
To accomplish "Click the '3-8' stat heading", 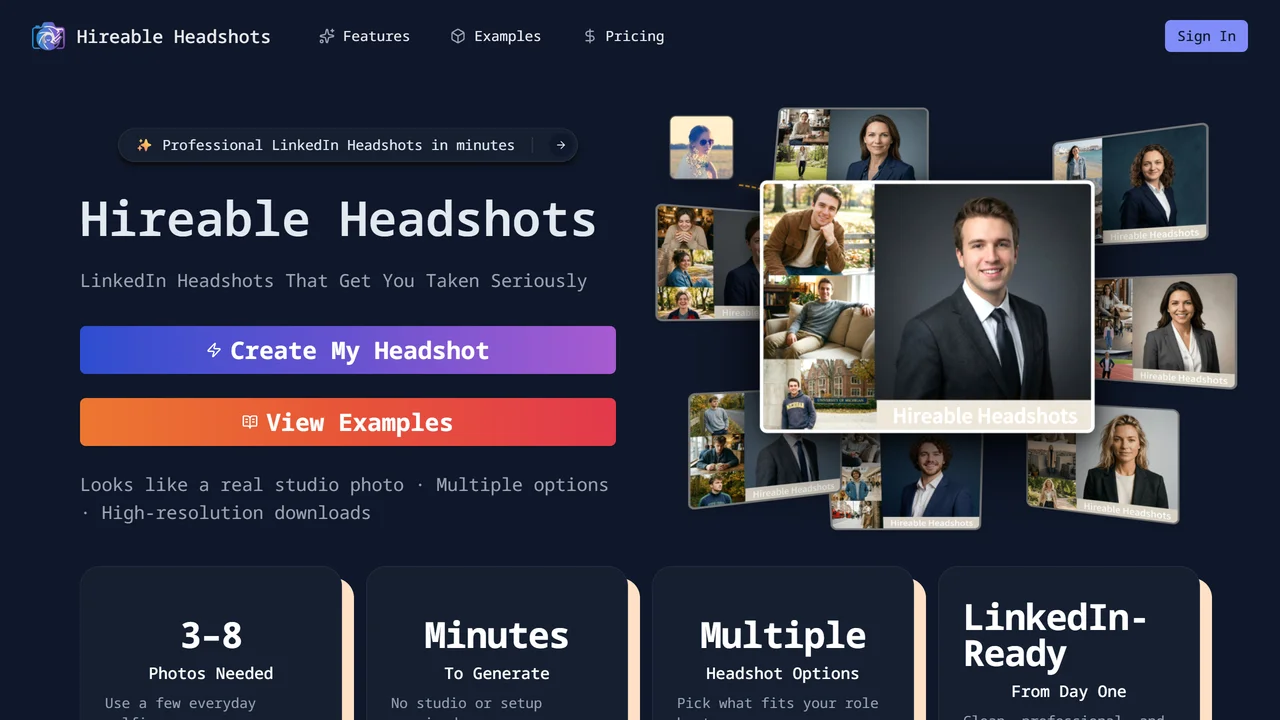I will [x=211, y=635].
